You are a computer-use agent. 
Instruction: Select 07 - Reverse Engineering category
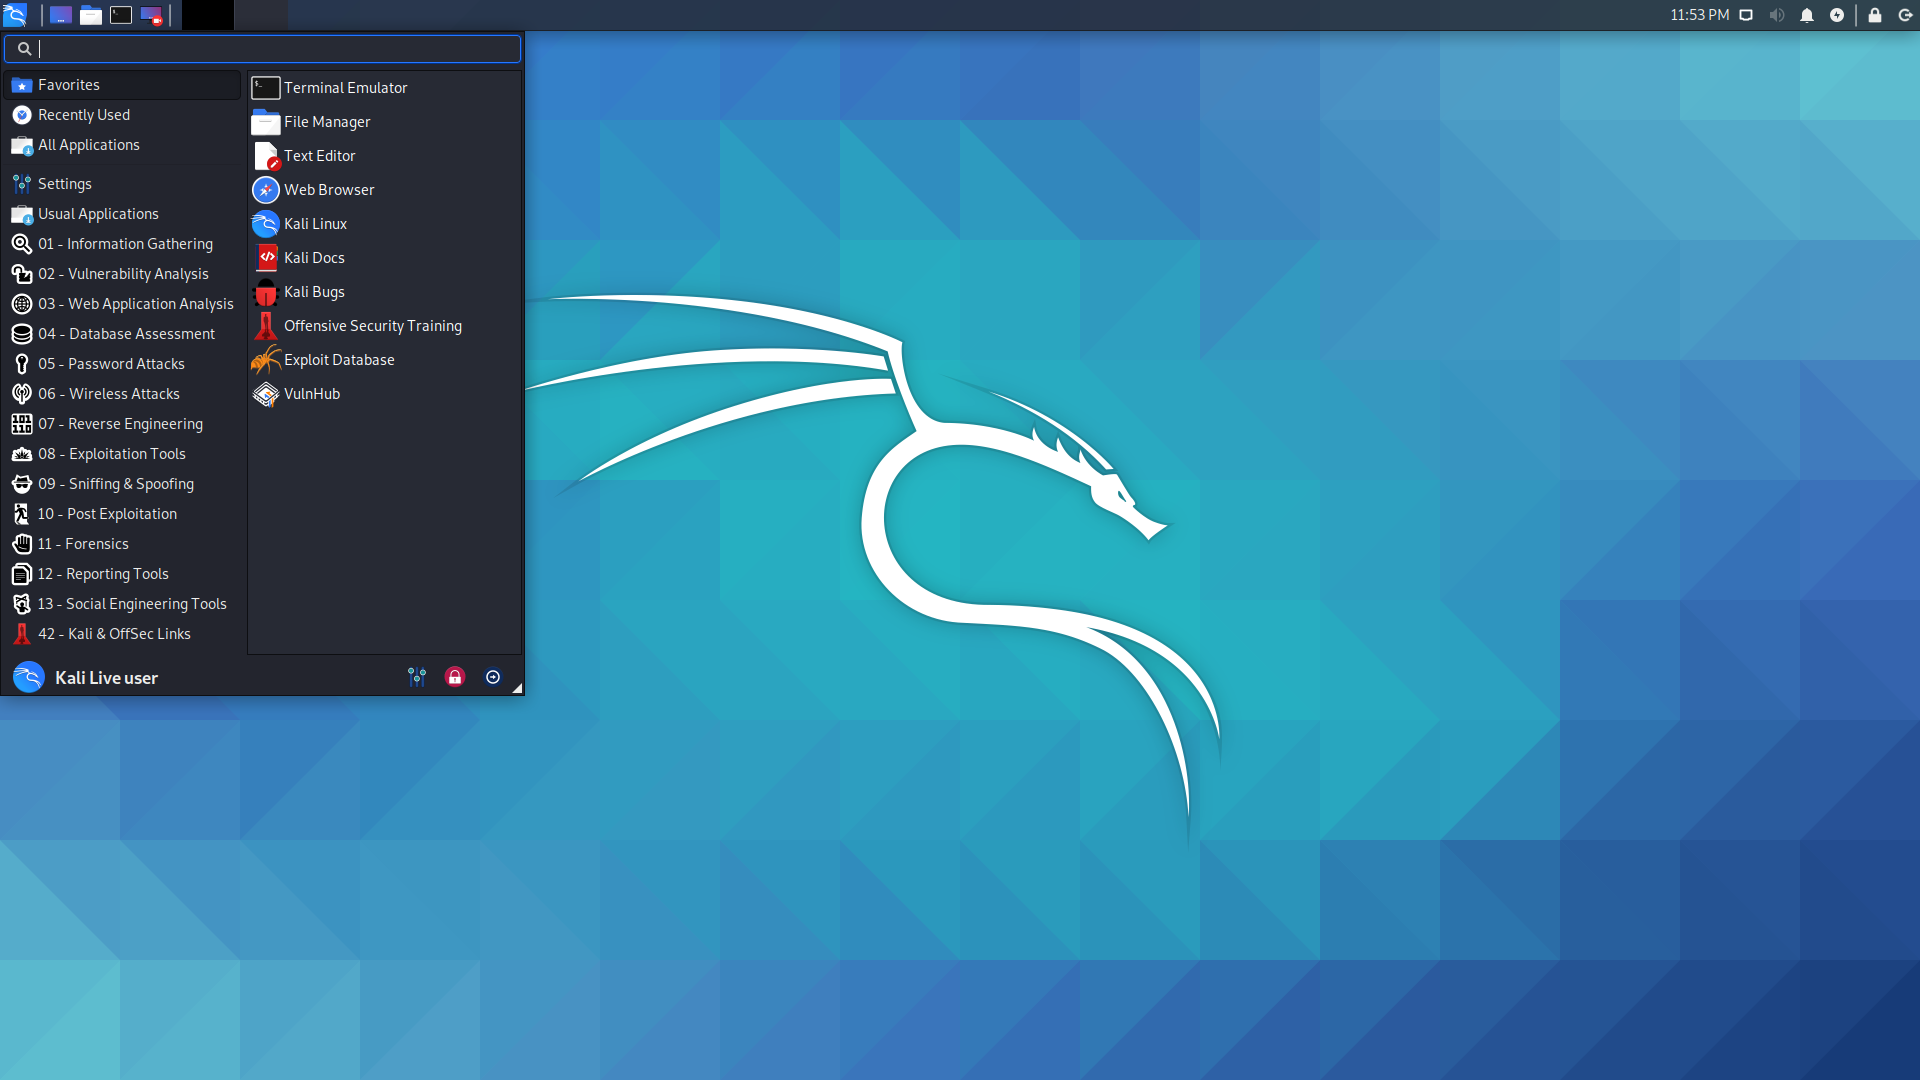point(124,424)
